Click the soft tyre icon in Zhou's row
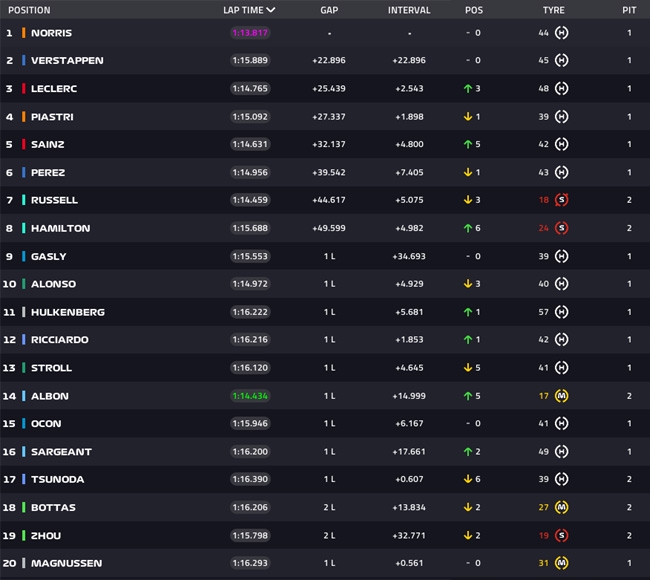This screenshot has width=650, height=580. click(x=561, y=535)
